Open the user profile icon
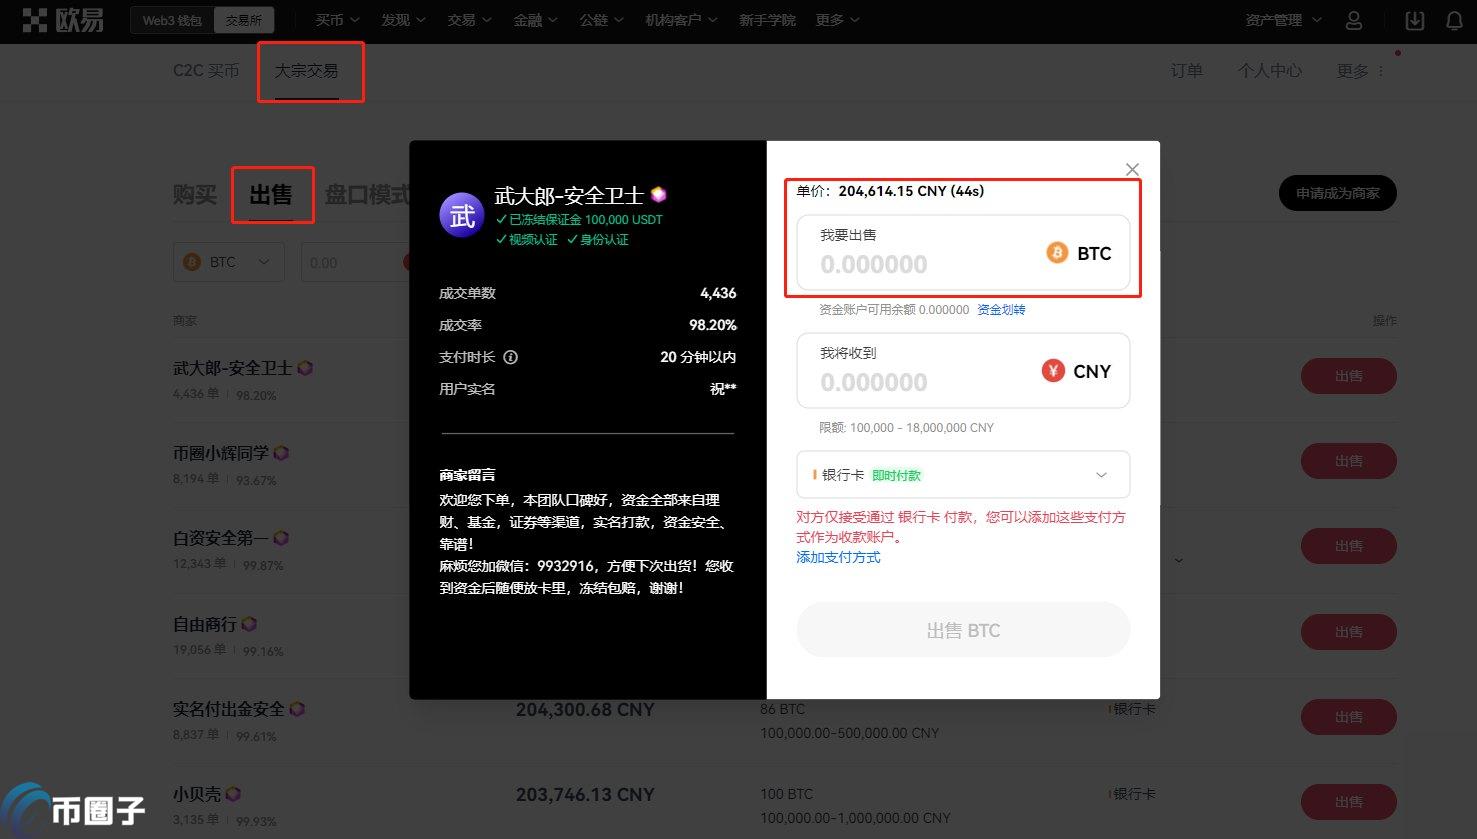Screen dimensions: 1477x839 pos(1354,20)
